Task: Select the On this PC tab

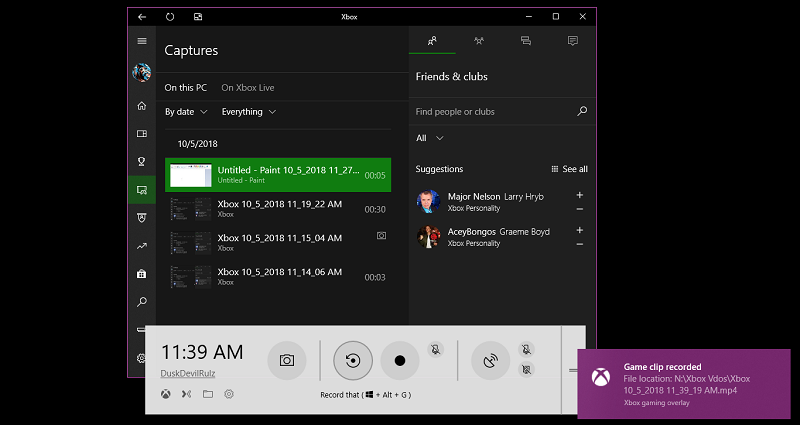Action: [186, 88]
